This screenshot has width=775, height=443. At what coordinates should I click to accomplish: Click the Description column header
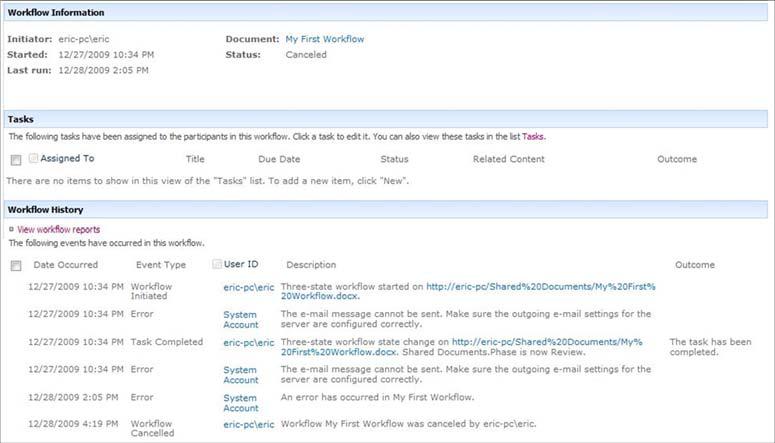coord(311,265)
